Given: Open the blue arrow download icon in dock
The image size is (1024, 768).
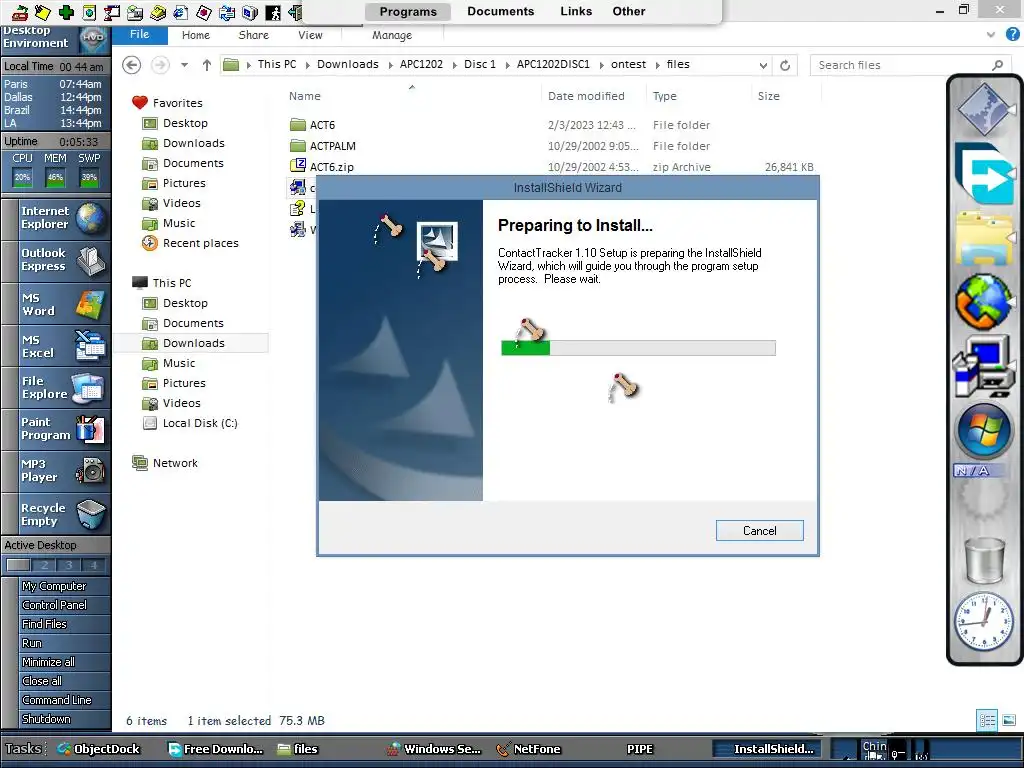Looking at the screenshot, I should 984,174.
